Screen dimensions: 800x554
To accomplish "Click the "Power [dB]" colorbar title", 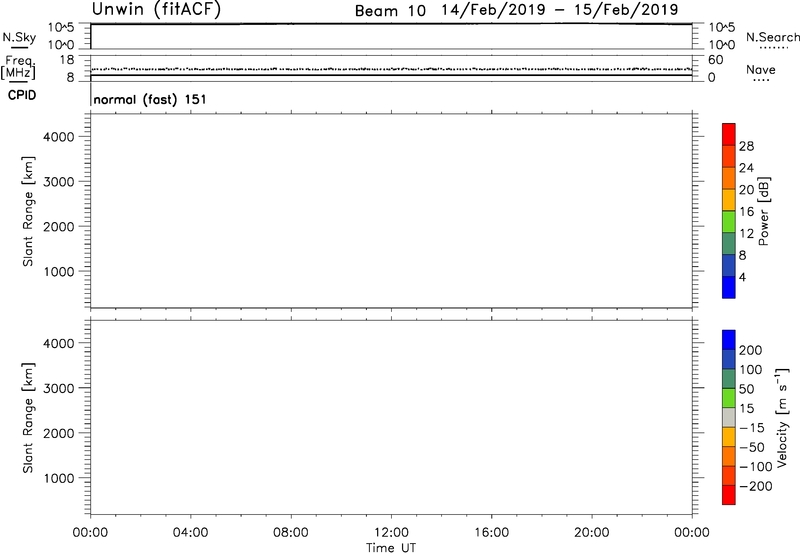I will tap(764, 211).
